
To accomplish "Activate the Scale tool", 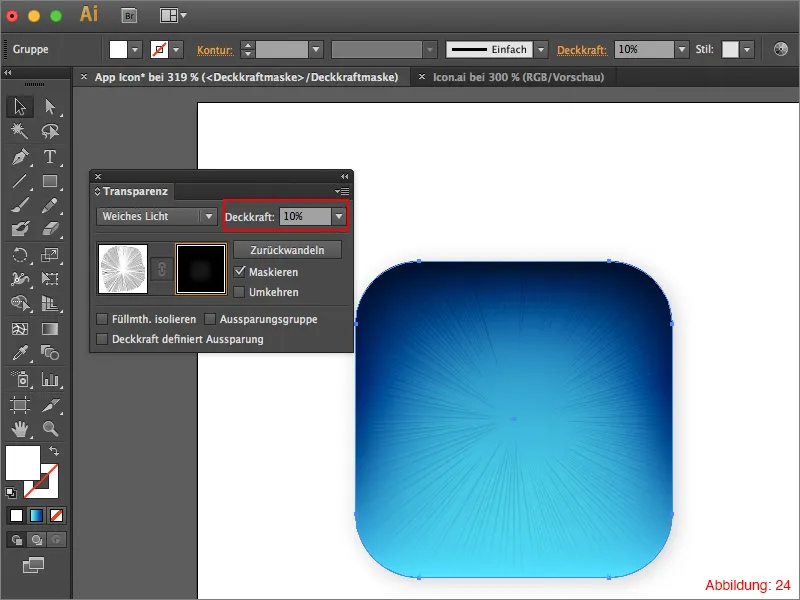I will 49,254.
